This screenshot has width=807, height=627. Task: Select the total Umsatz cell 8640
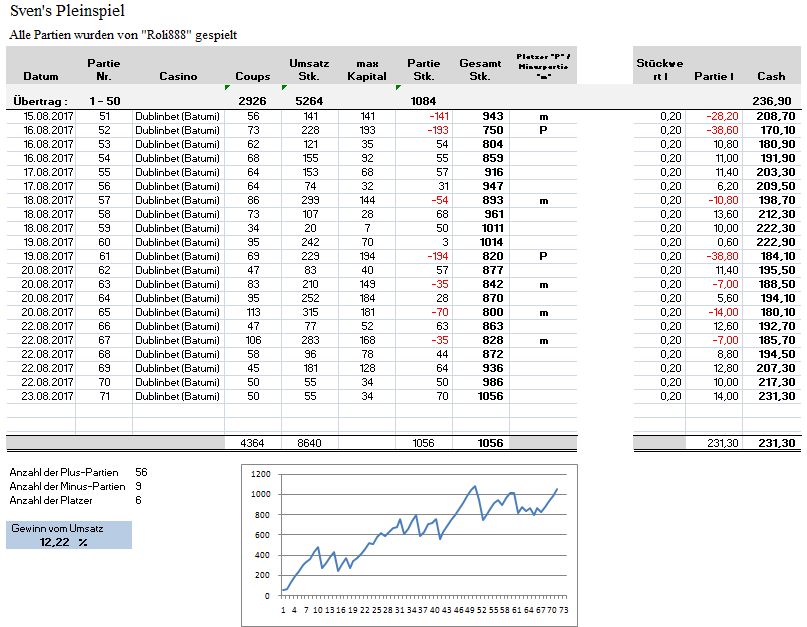tap(309, 443)
